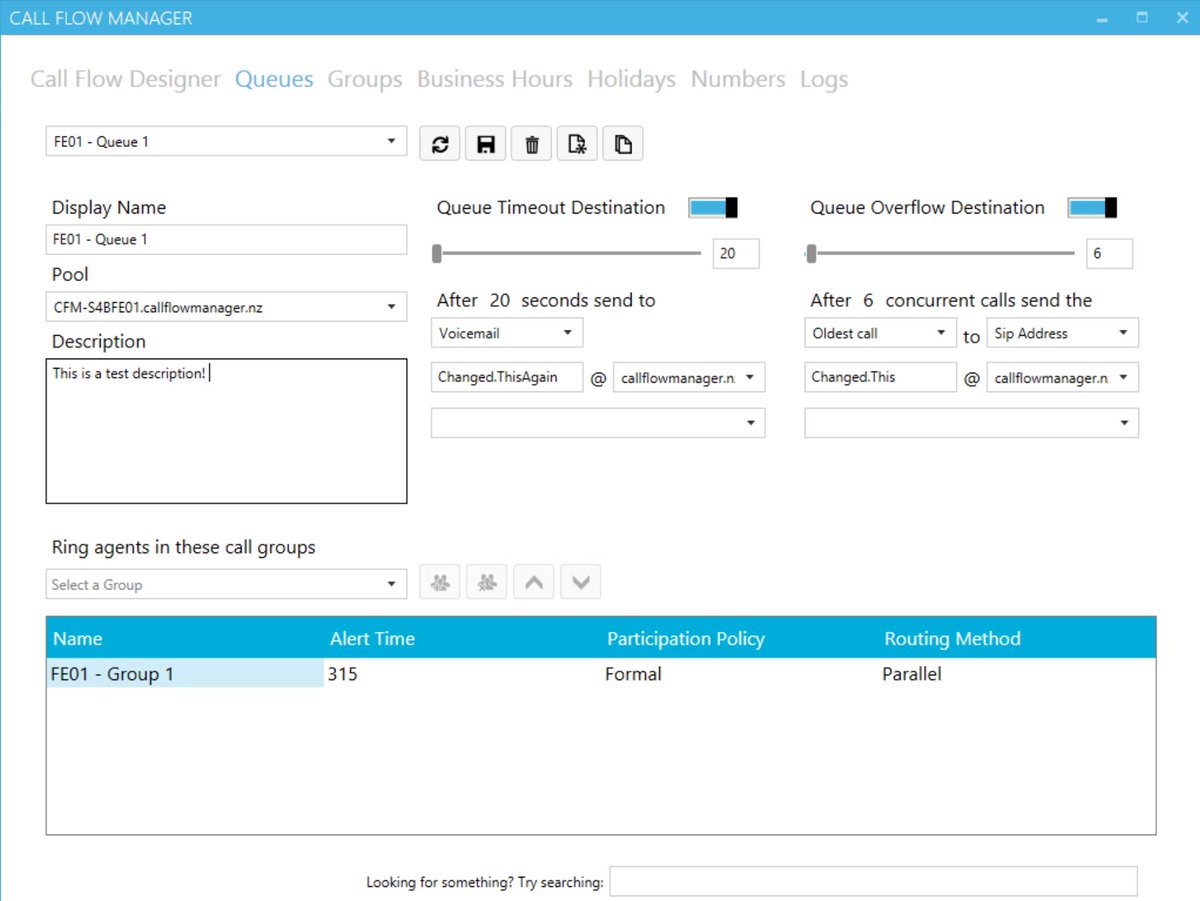Open the Sip Address dropdown
This screenshot has height=901, width=1200.
click(1063, 333)
